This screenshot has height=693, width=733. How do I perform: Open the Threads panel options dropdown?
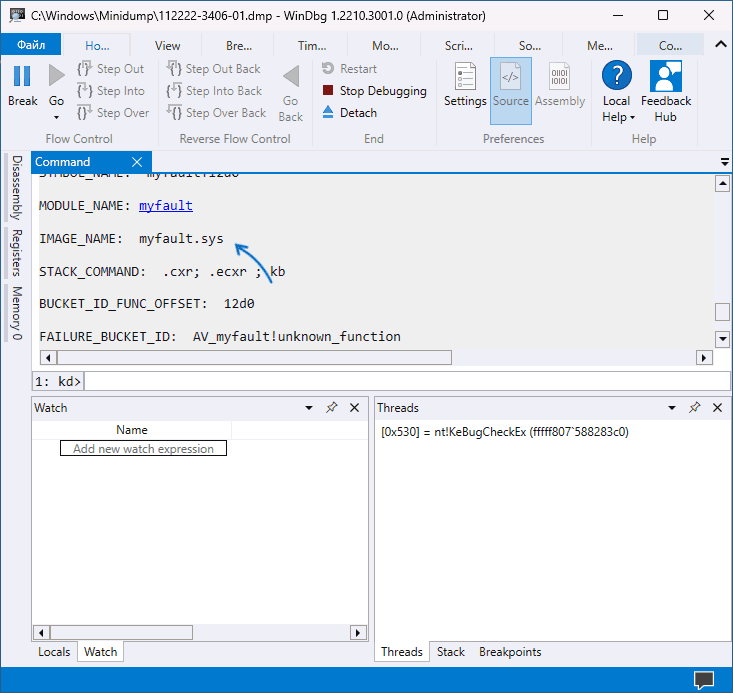672,408
